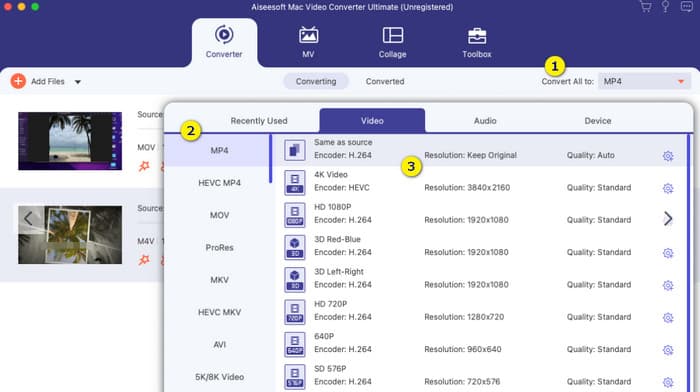Choose HEVC MKV format
This screenshot has height=392, width=700.
click(x=219, y=312)
